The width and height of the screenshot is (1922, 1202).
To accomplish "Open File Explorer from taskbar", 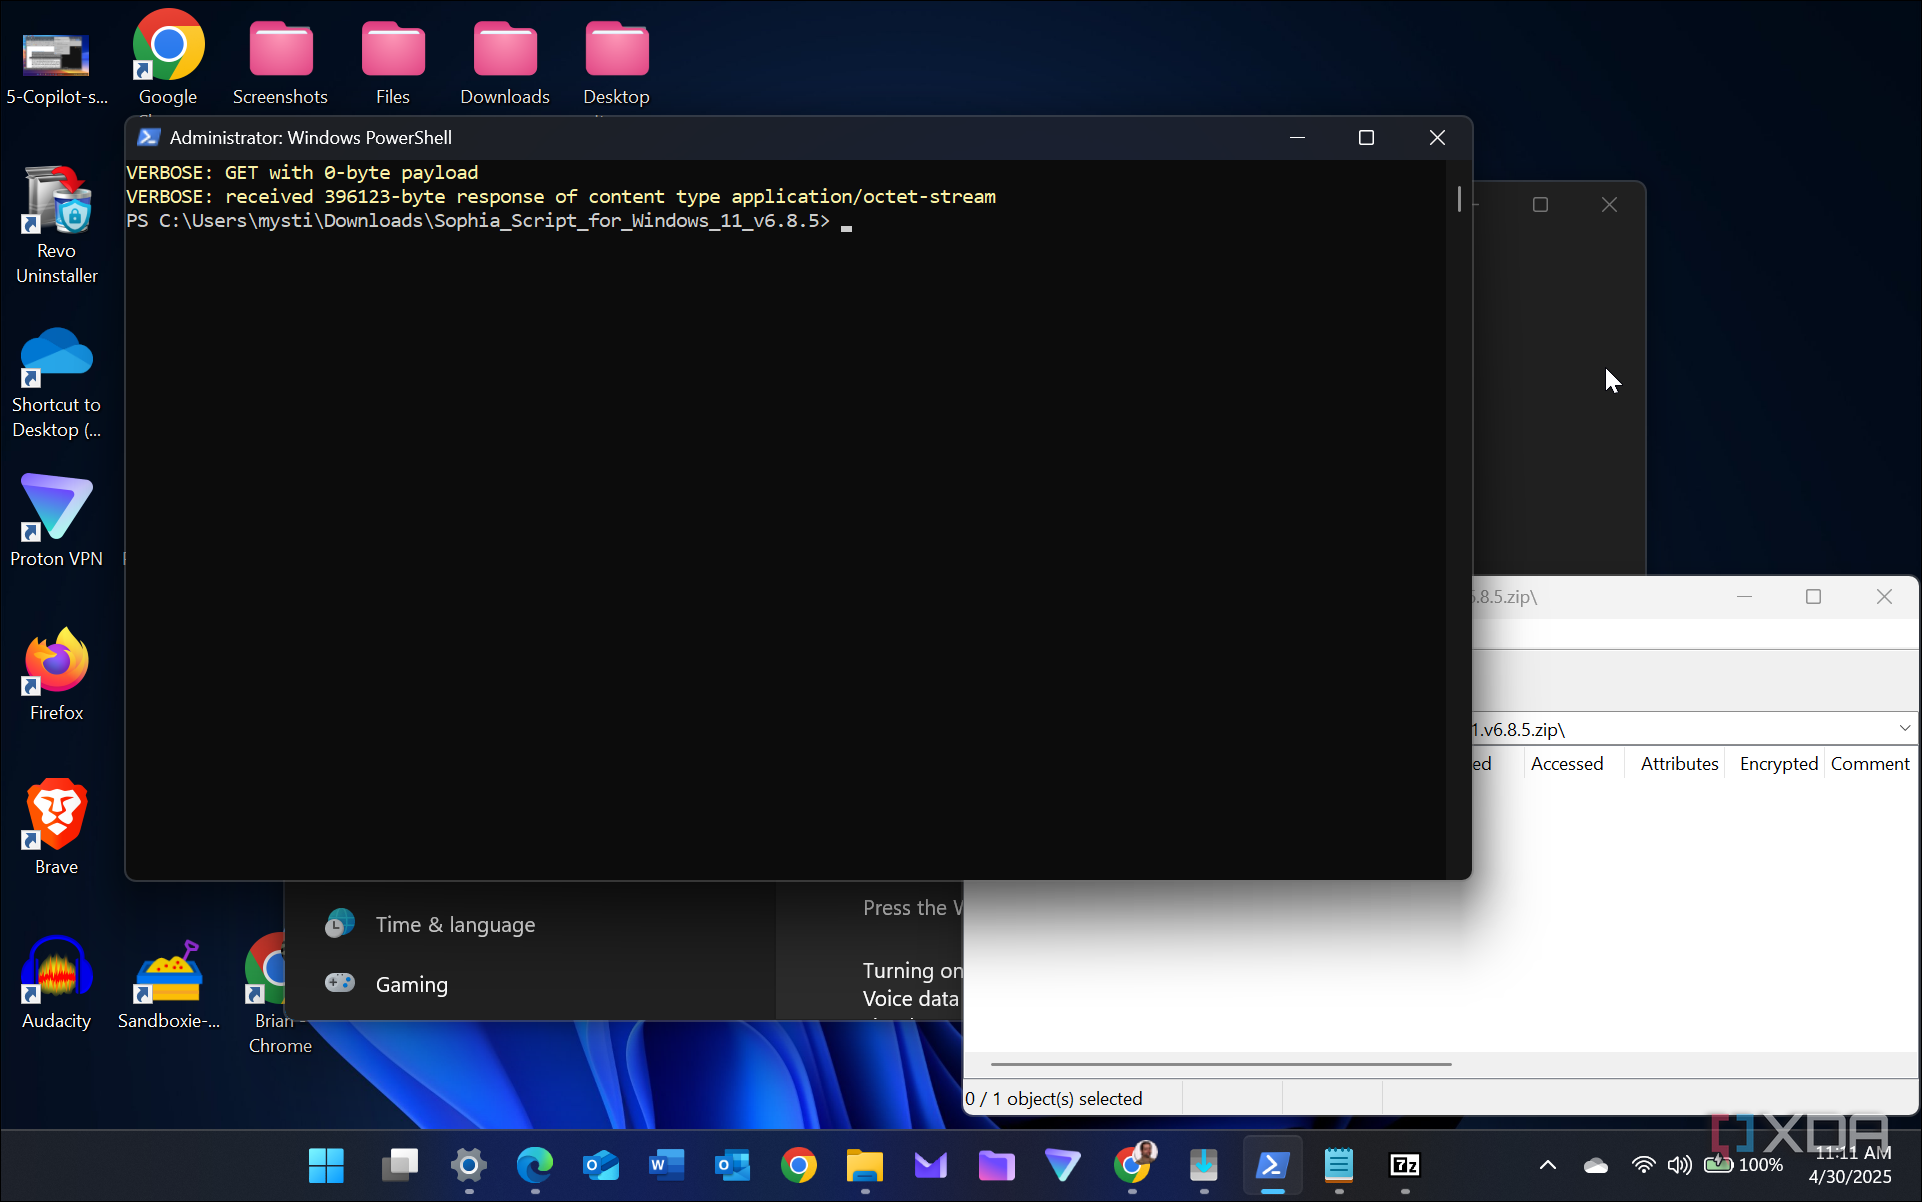I will [x=864, y=1165].
